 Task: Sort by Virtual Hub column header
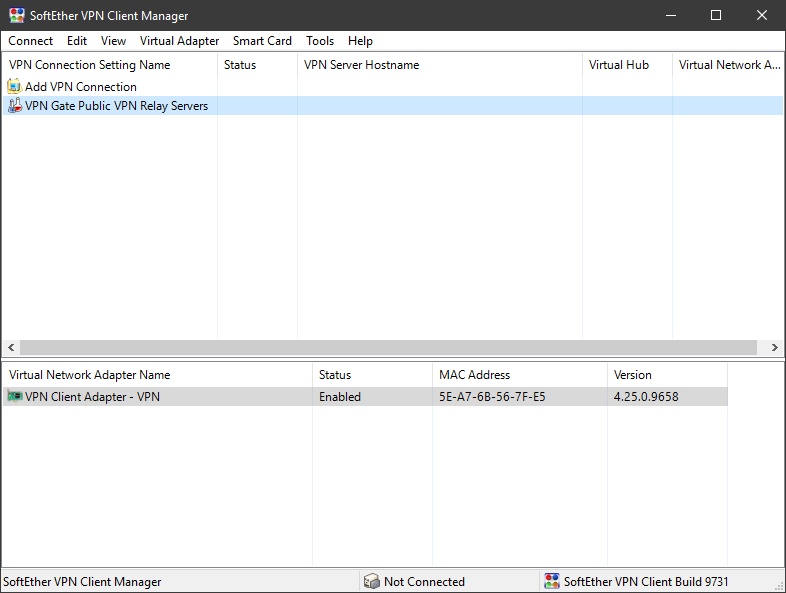(x=627, y=65)
